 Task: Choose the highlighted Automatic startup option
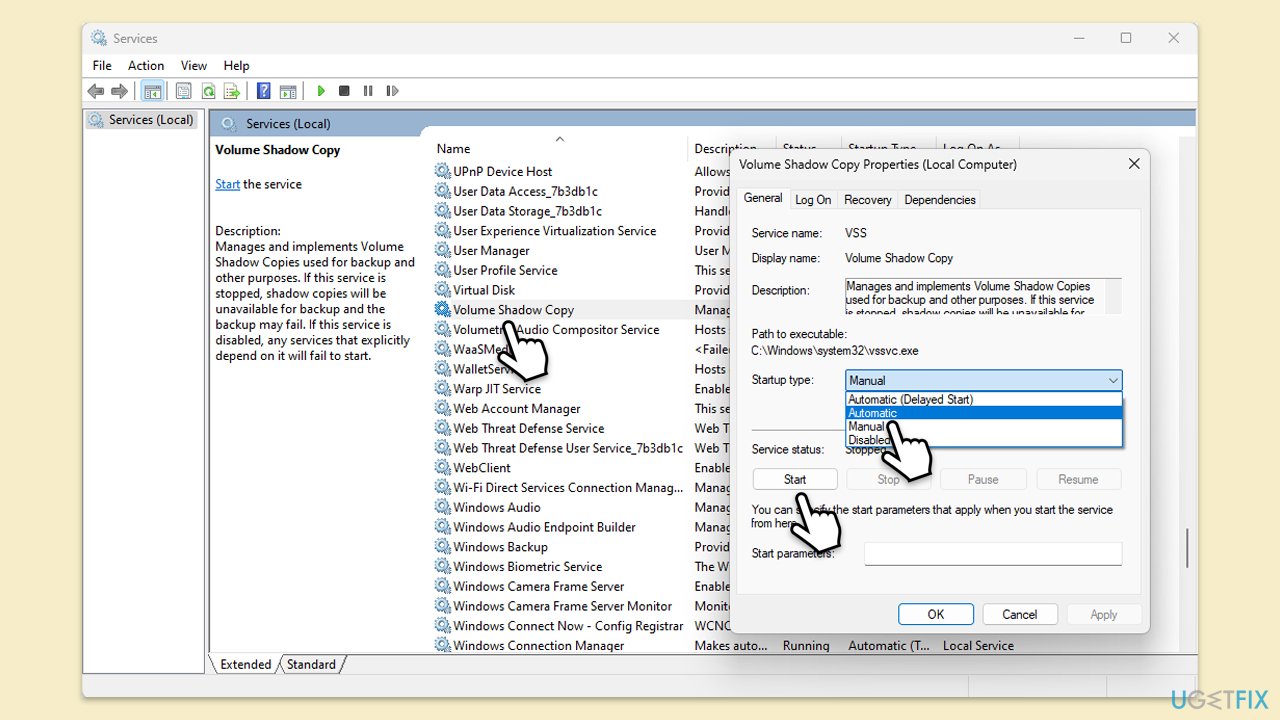point(984,413)
